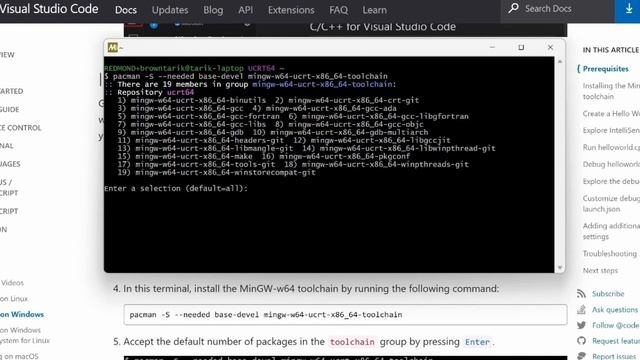
Task: Open the Request features link
Action: [x=616, y=340]
